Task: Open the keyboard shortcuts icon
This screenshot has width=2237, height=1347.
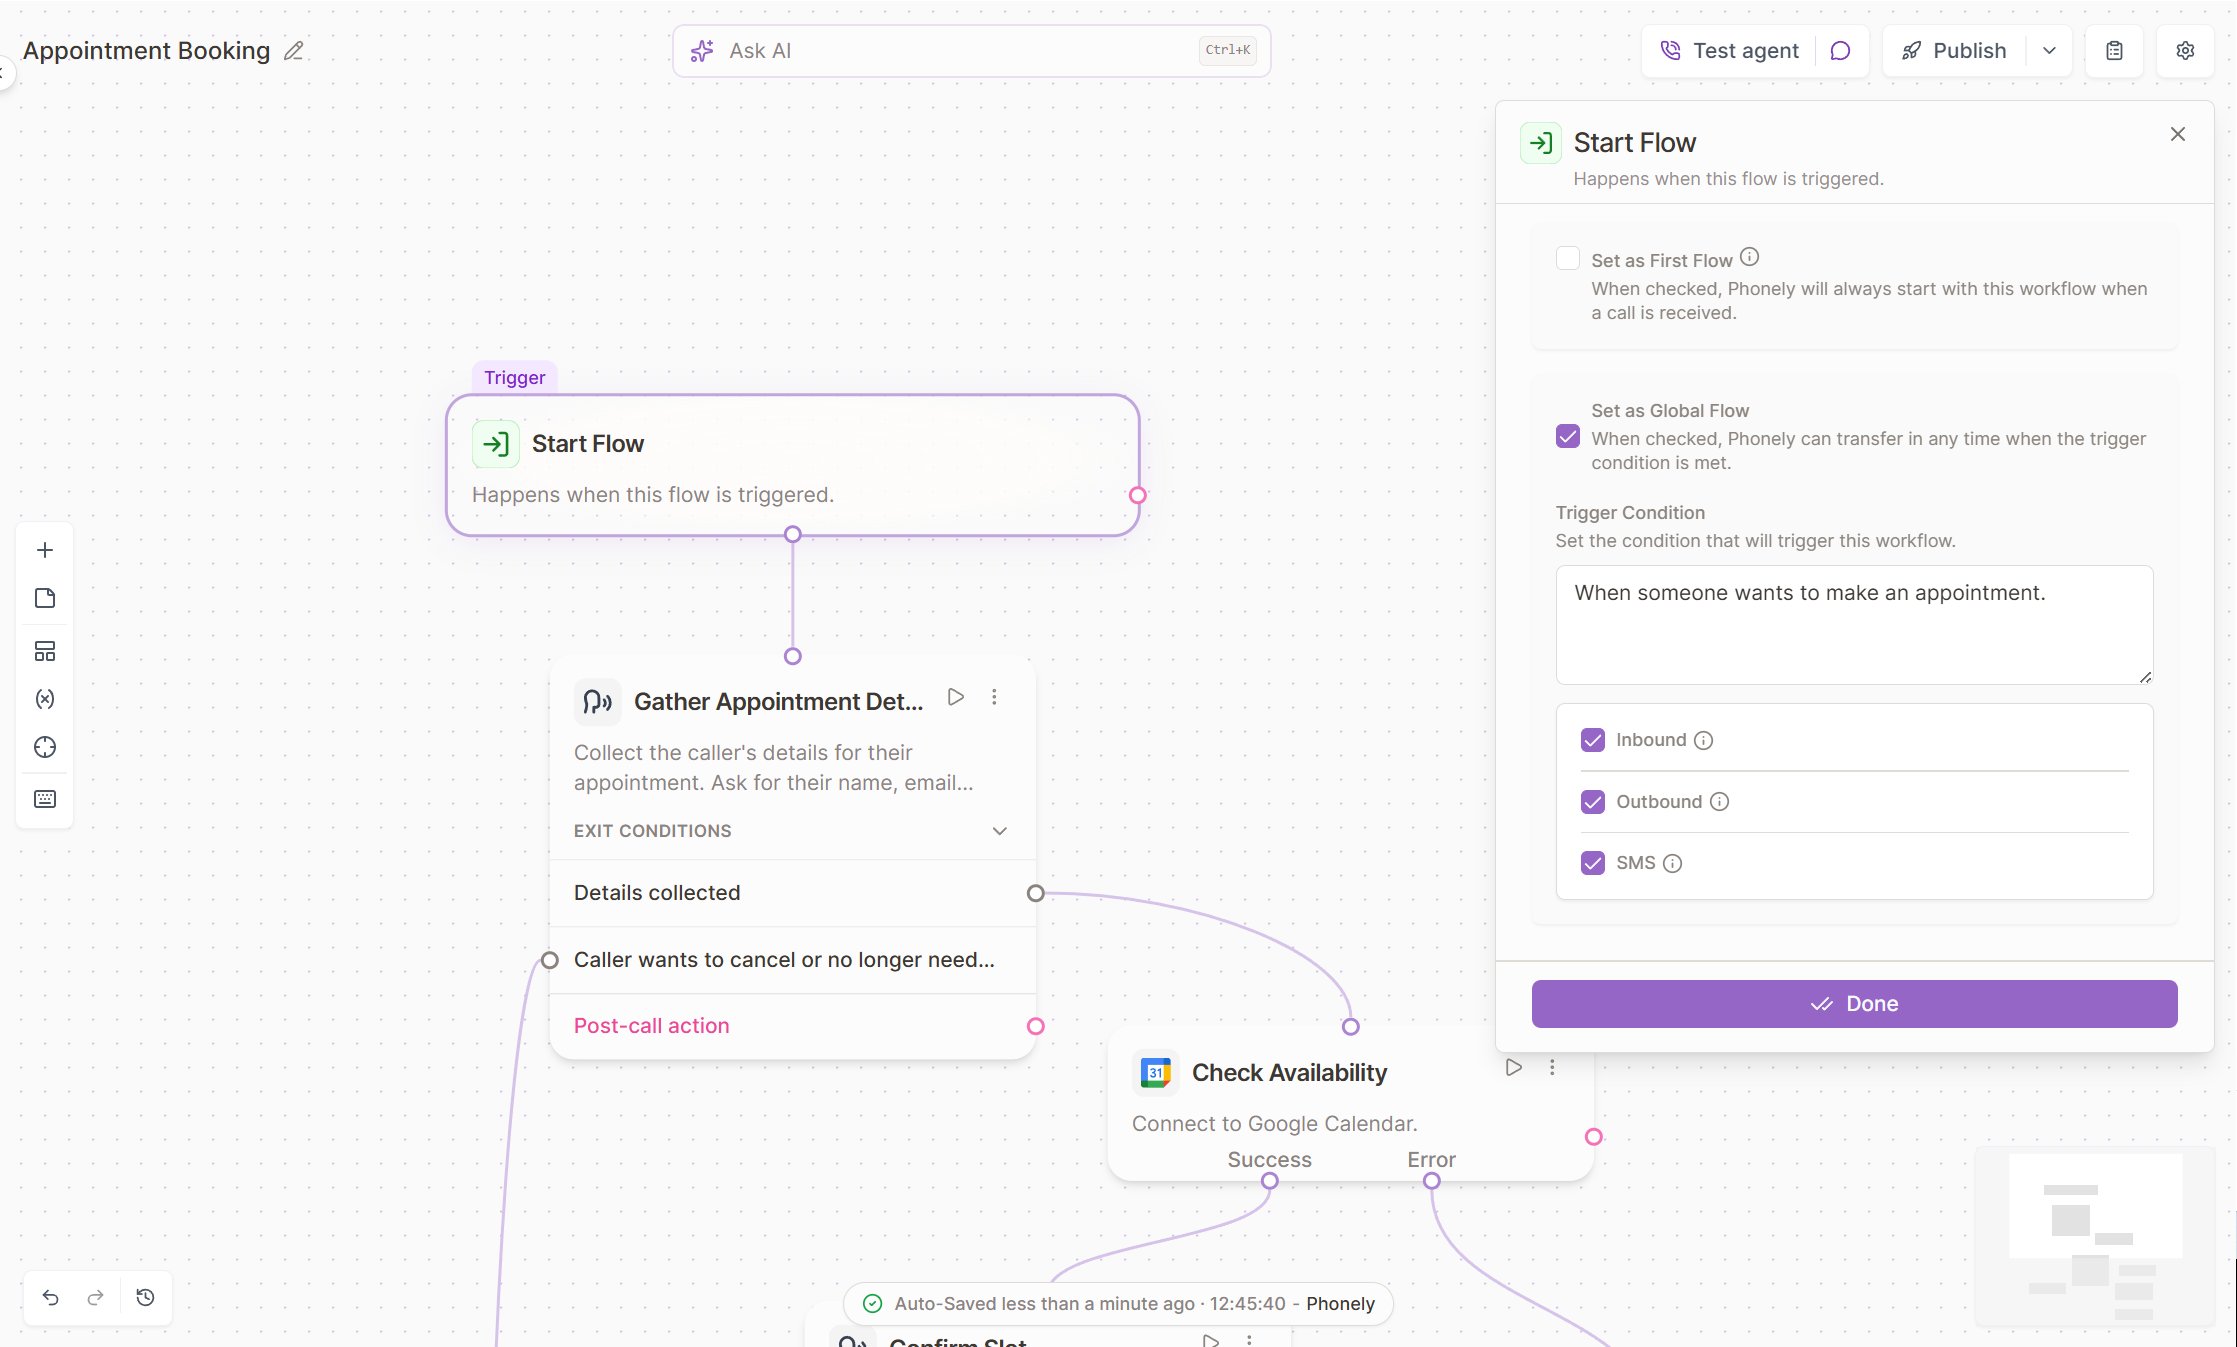Action: coord(45,799)
